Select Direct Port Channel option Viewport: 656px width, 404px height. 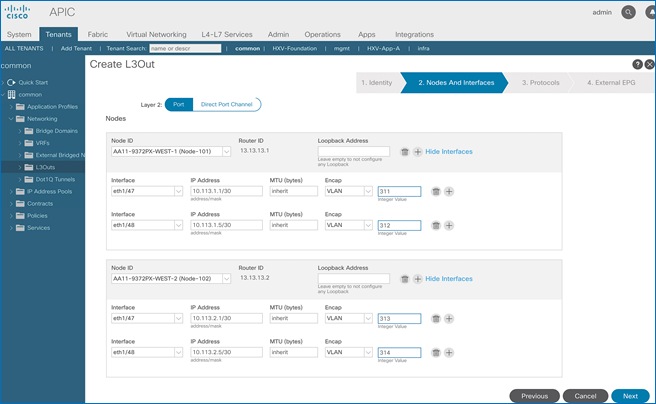(226, 104)
